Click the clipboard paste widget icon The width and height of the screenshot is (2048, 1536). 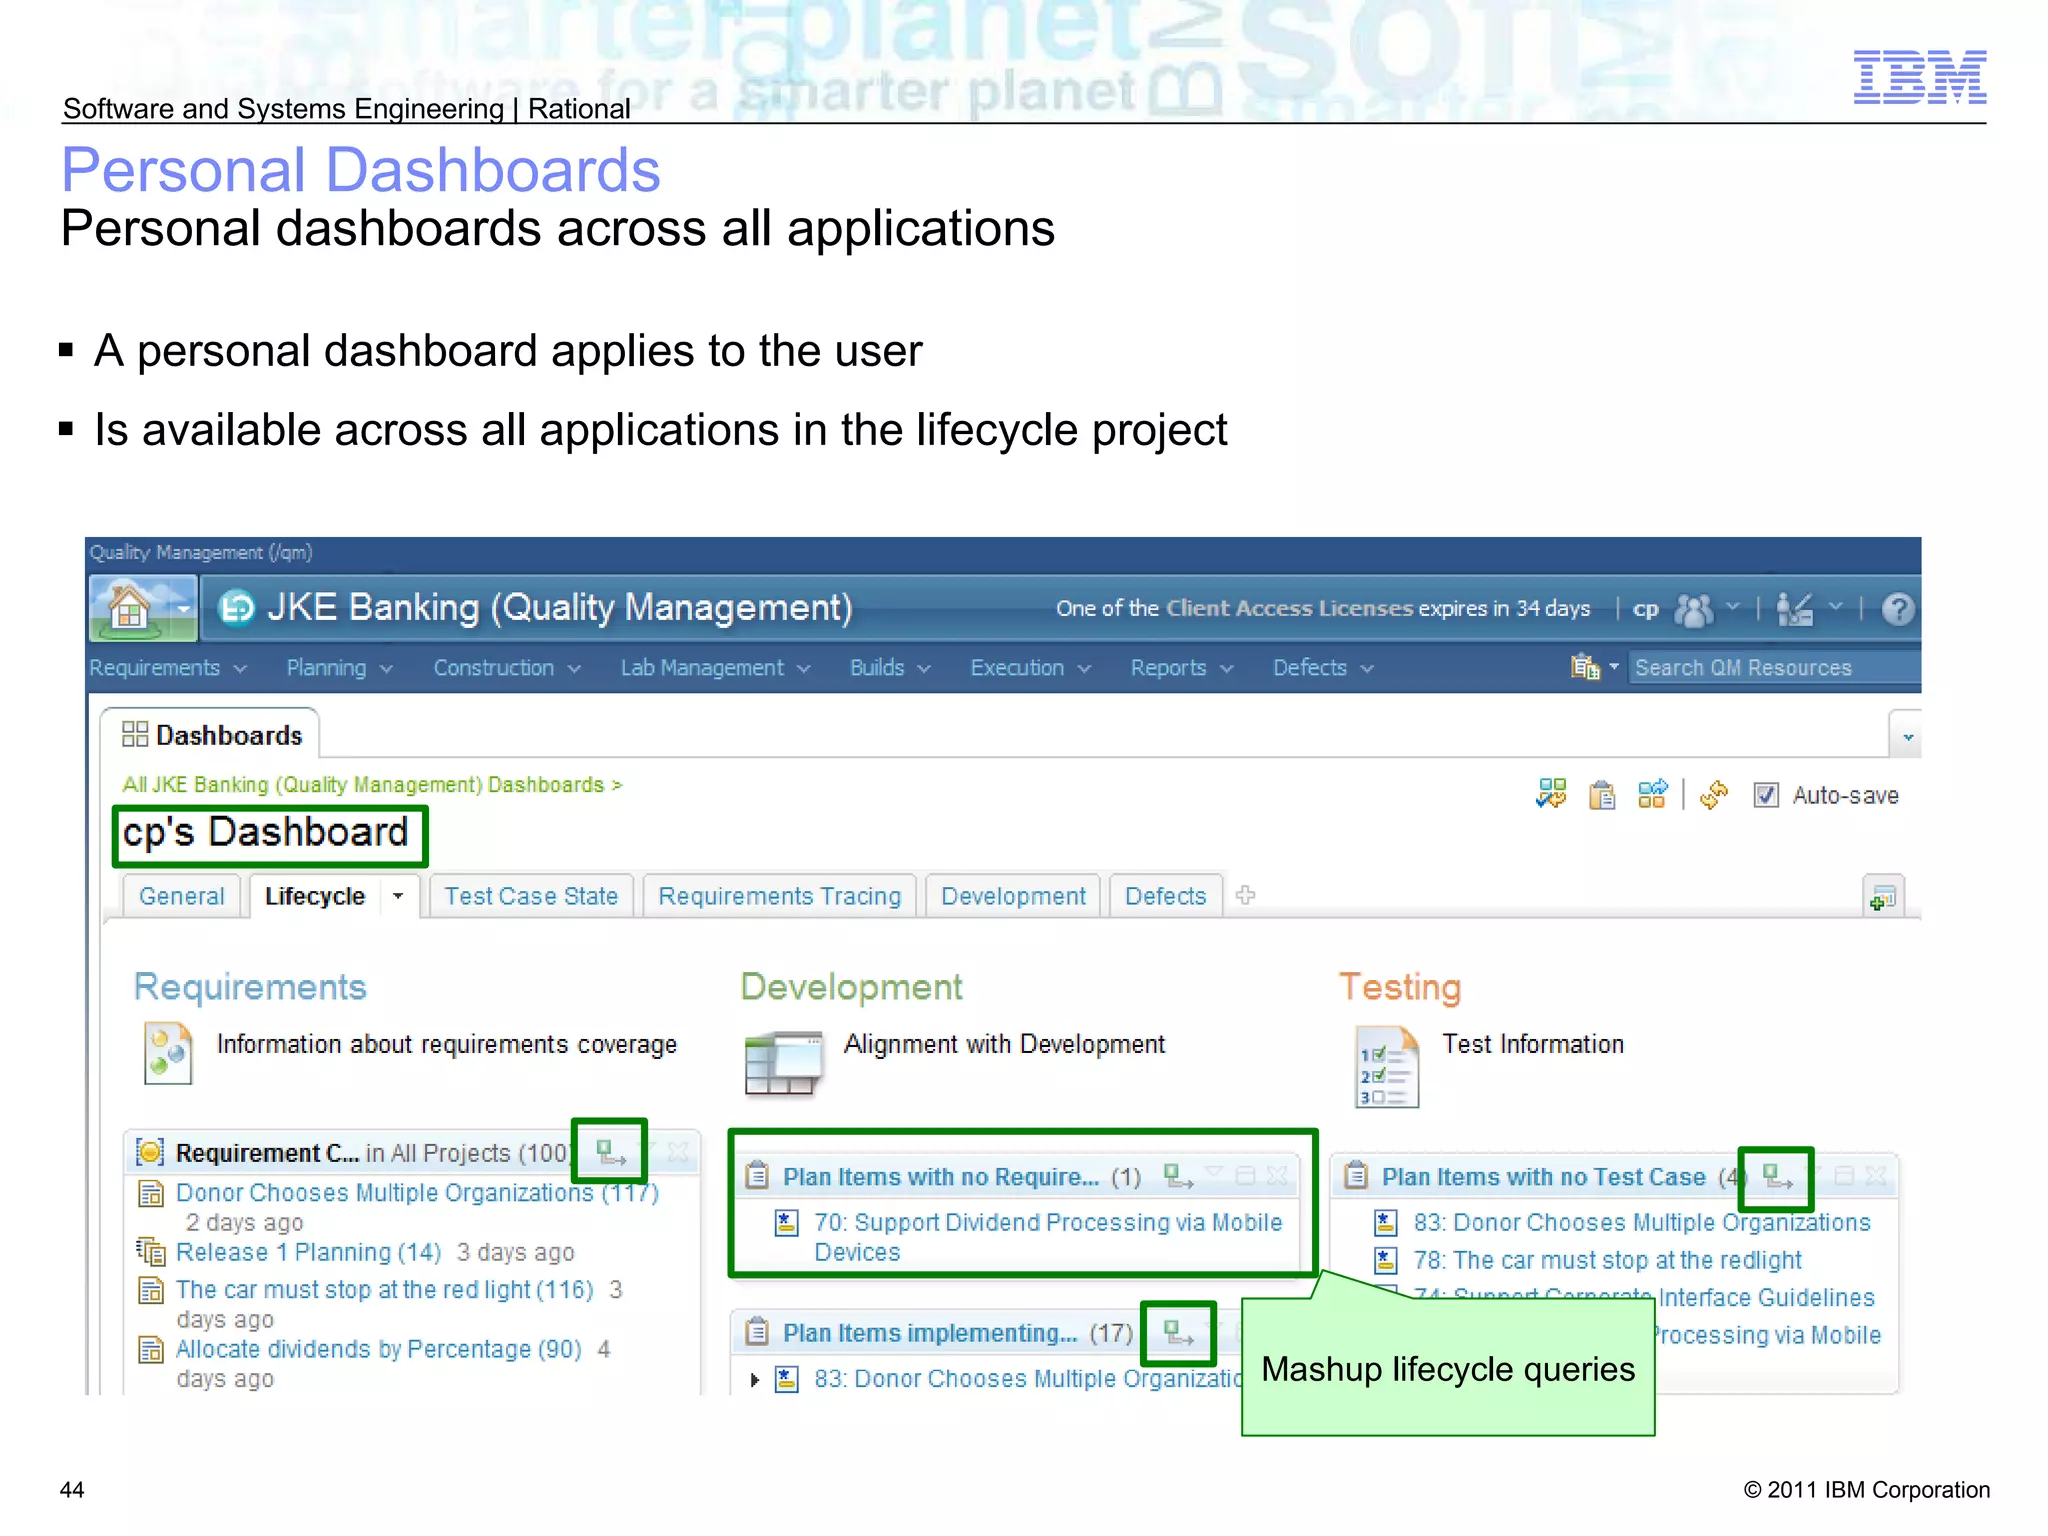point(1602,795)
